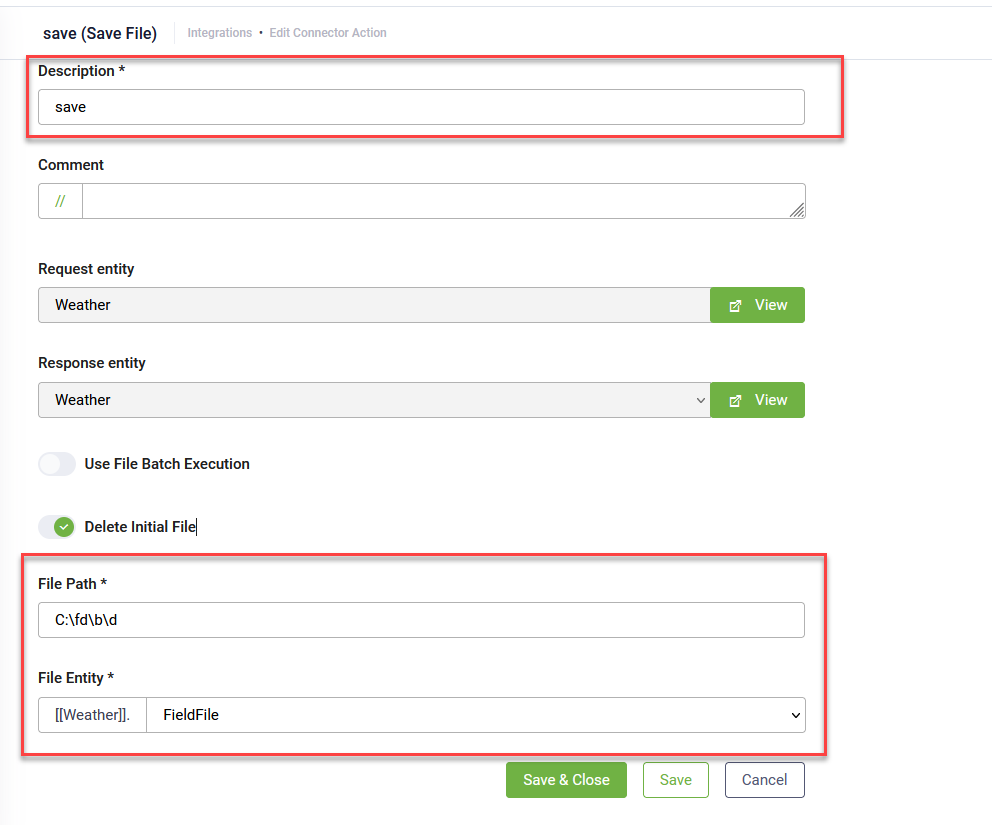The height and width of the screenshot is (825, 992).
Task: Click the green checkmark on Delete Initial File
Action: pyautogui.click(x=64, y=526)
